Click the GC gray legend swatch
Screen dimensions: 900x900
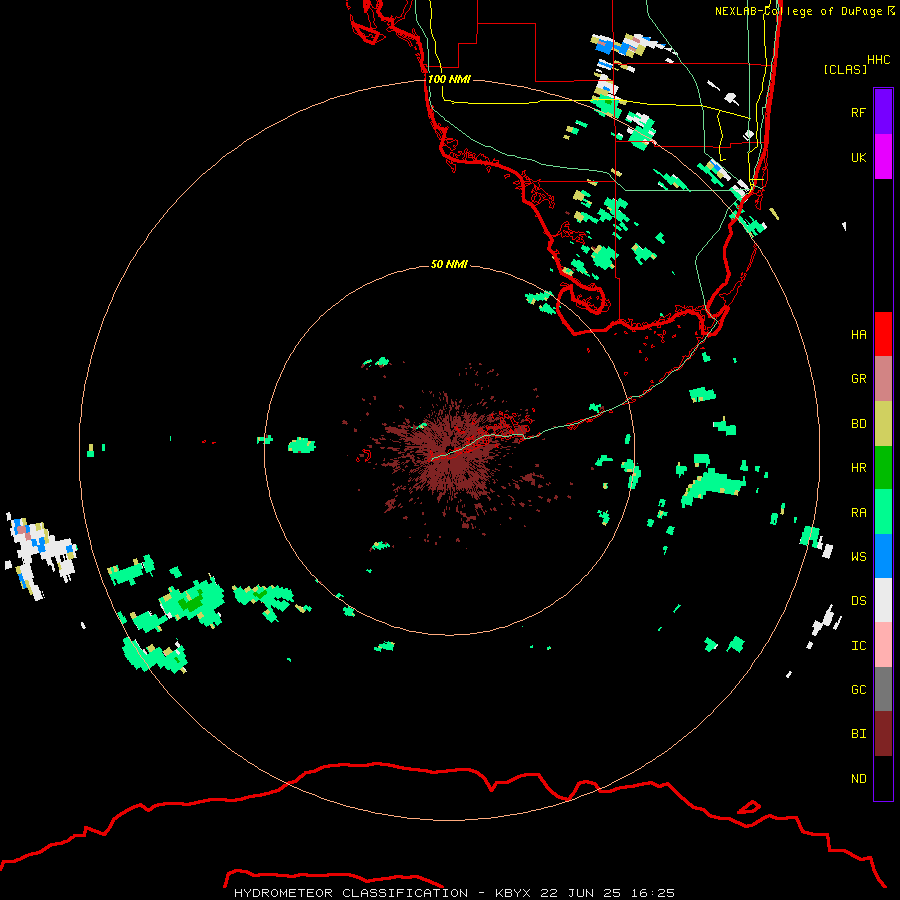point(883,689)
